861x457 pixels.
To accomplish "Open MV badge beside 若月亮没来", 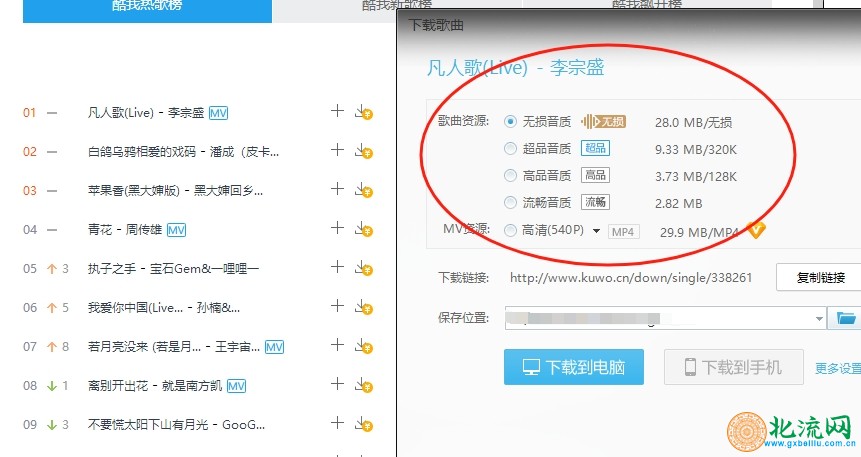I will coord(274,347).
